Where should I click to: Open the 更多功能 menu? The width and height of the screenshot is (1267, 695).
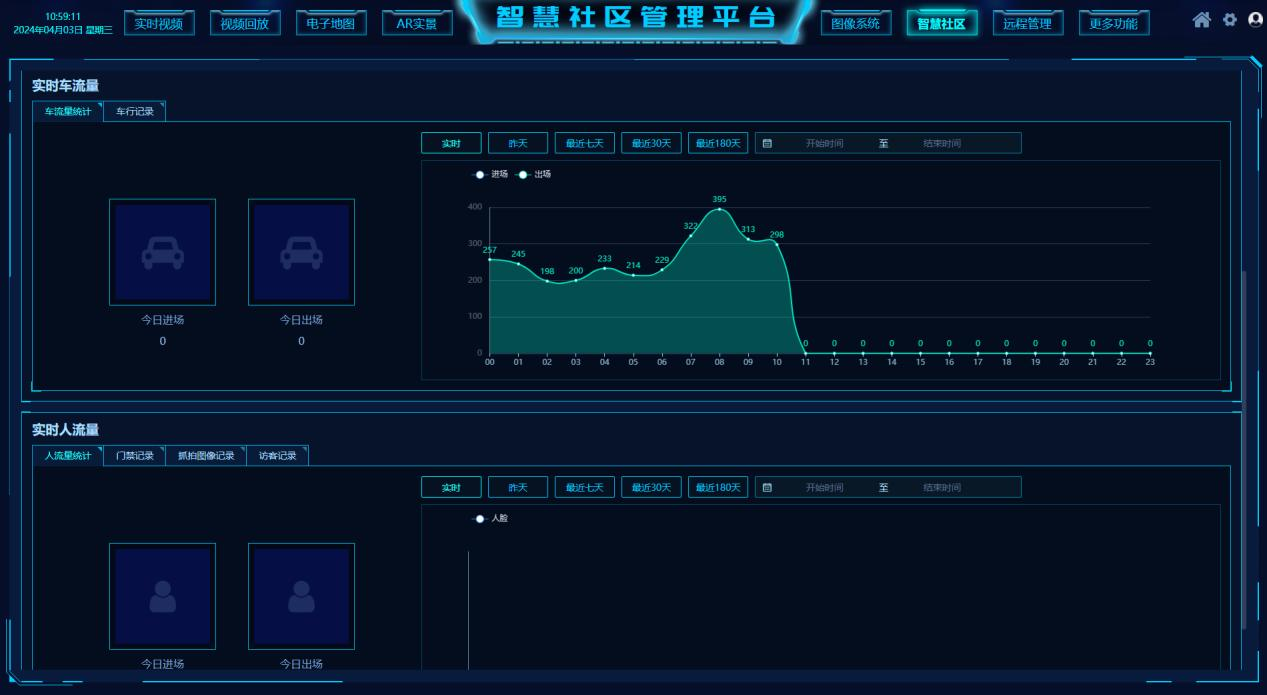coord(1114,23)
